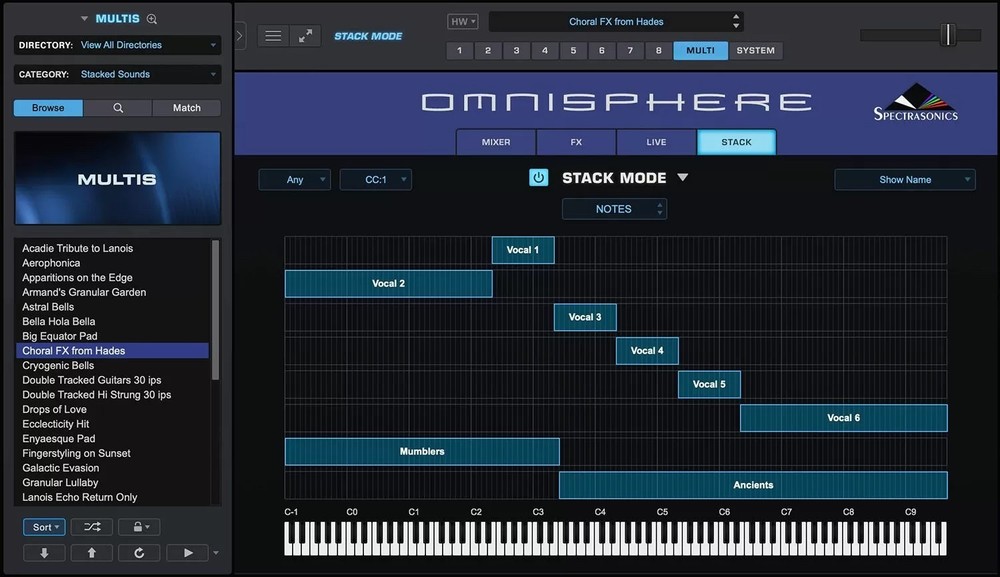Viewport: 1000px width, 577px height.
Task: Open the Show Name dropdown
Action: coord(904,180)
